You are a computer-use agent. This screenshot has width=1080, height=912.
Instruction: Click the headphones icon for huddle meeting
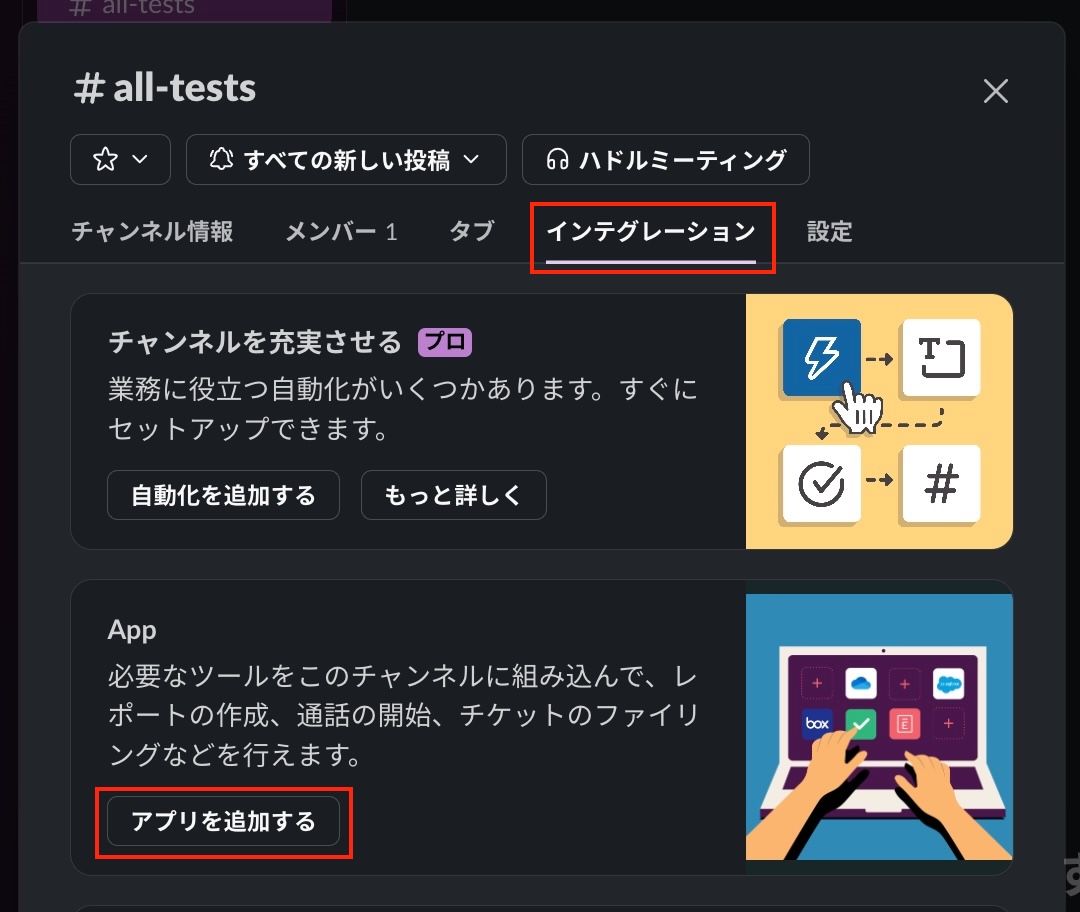(x=558, y=160)
